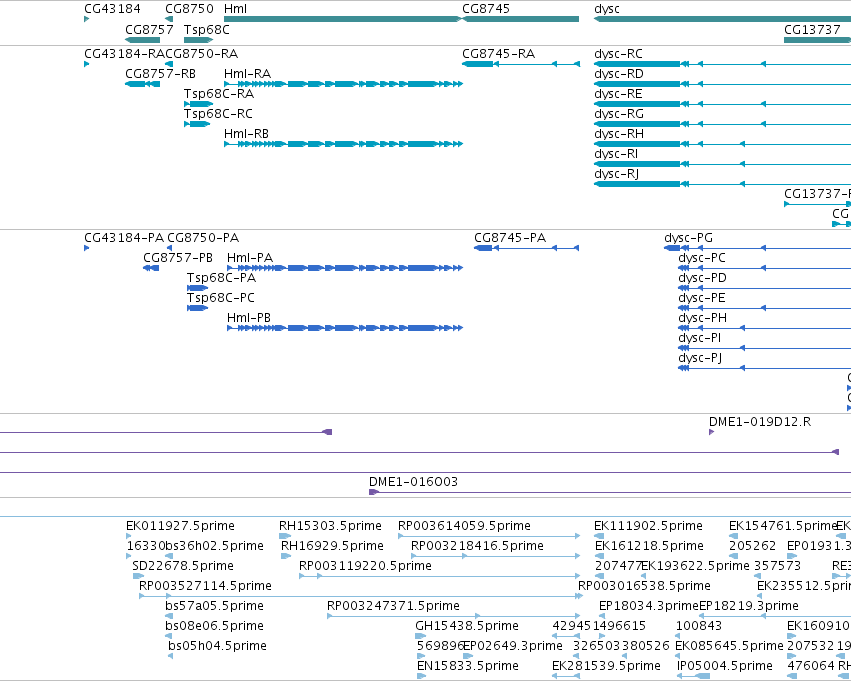Screen dimensions: 851x681
Task: Select transcript CG43184-RA
Action: [x=124, y=54]
